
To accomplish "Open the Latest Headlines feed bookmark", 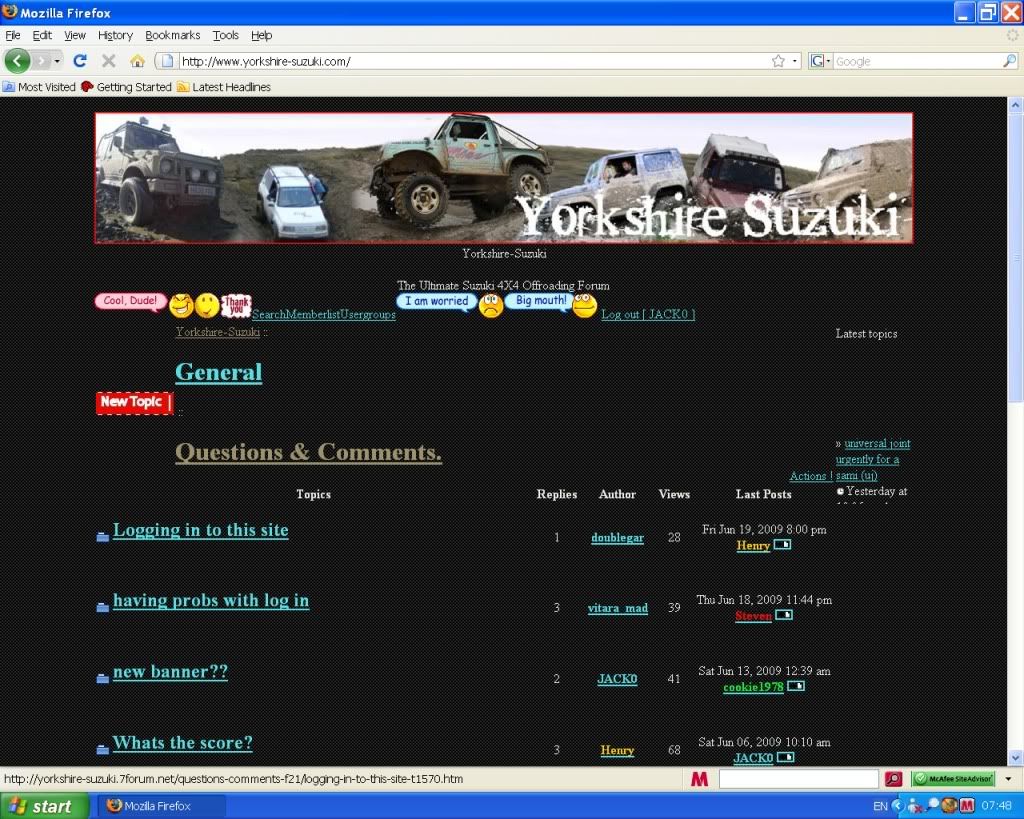I will tap(223, 87).
